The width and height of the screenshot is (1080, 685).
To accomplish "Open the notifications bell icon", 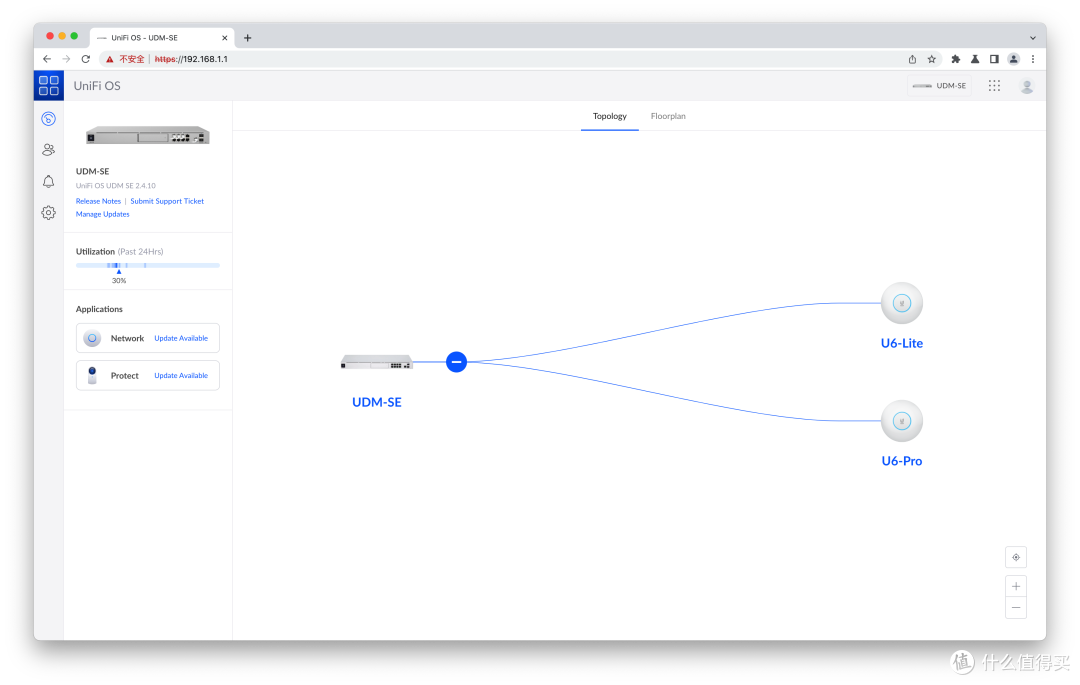I will (48, 181).
